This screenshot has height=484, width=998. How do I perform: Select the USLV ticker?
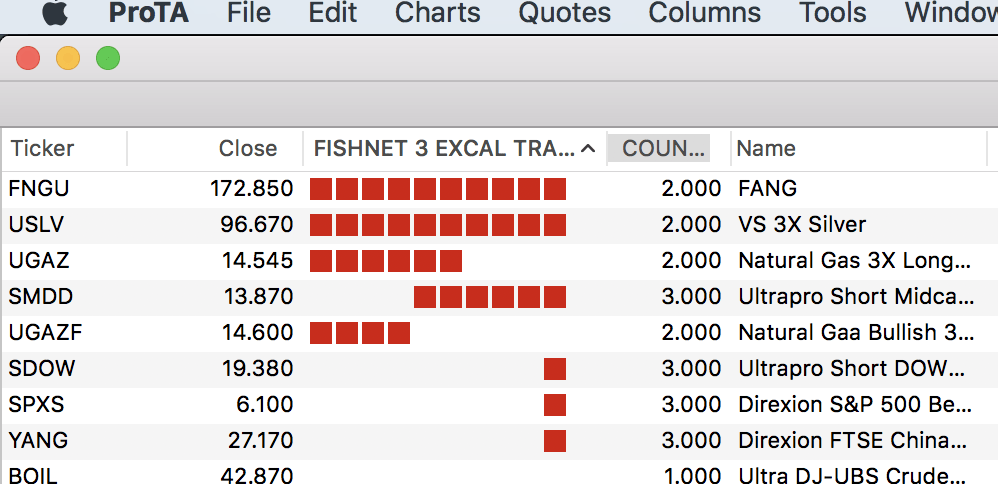pyautogui.click(x=36, y=225)
